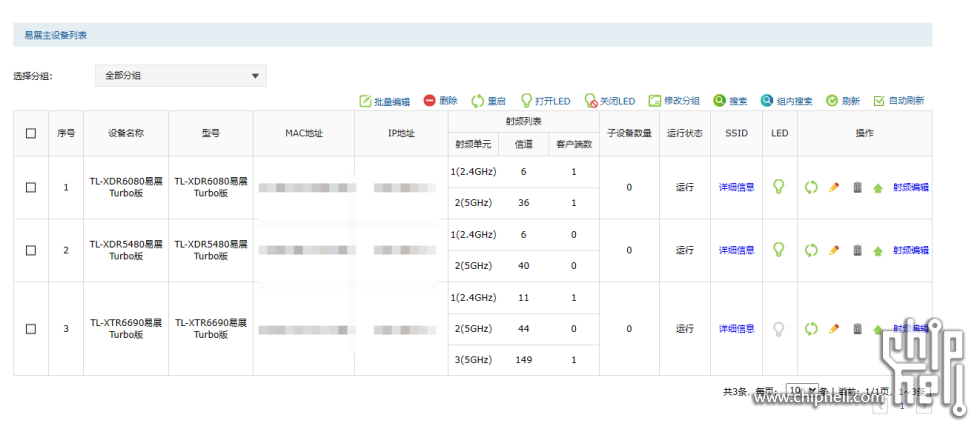Open SSID 详细信息 link for TL-XDR6080
Screen dimensions: 980x432
(x=736, y=187)
